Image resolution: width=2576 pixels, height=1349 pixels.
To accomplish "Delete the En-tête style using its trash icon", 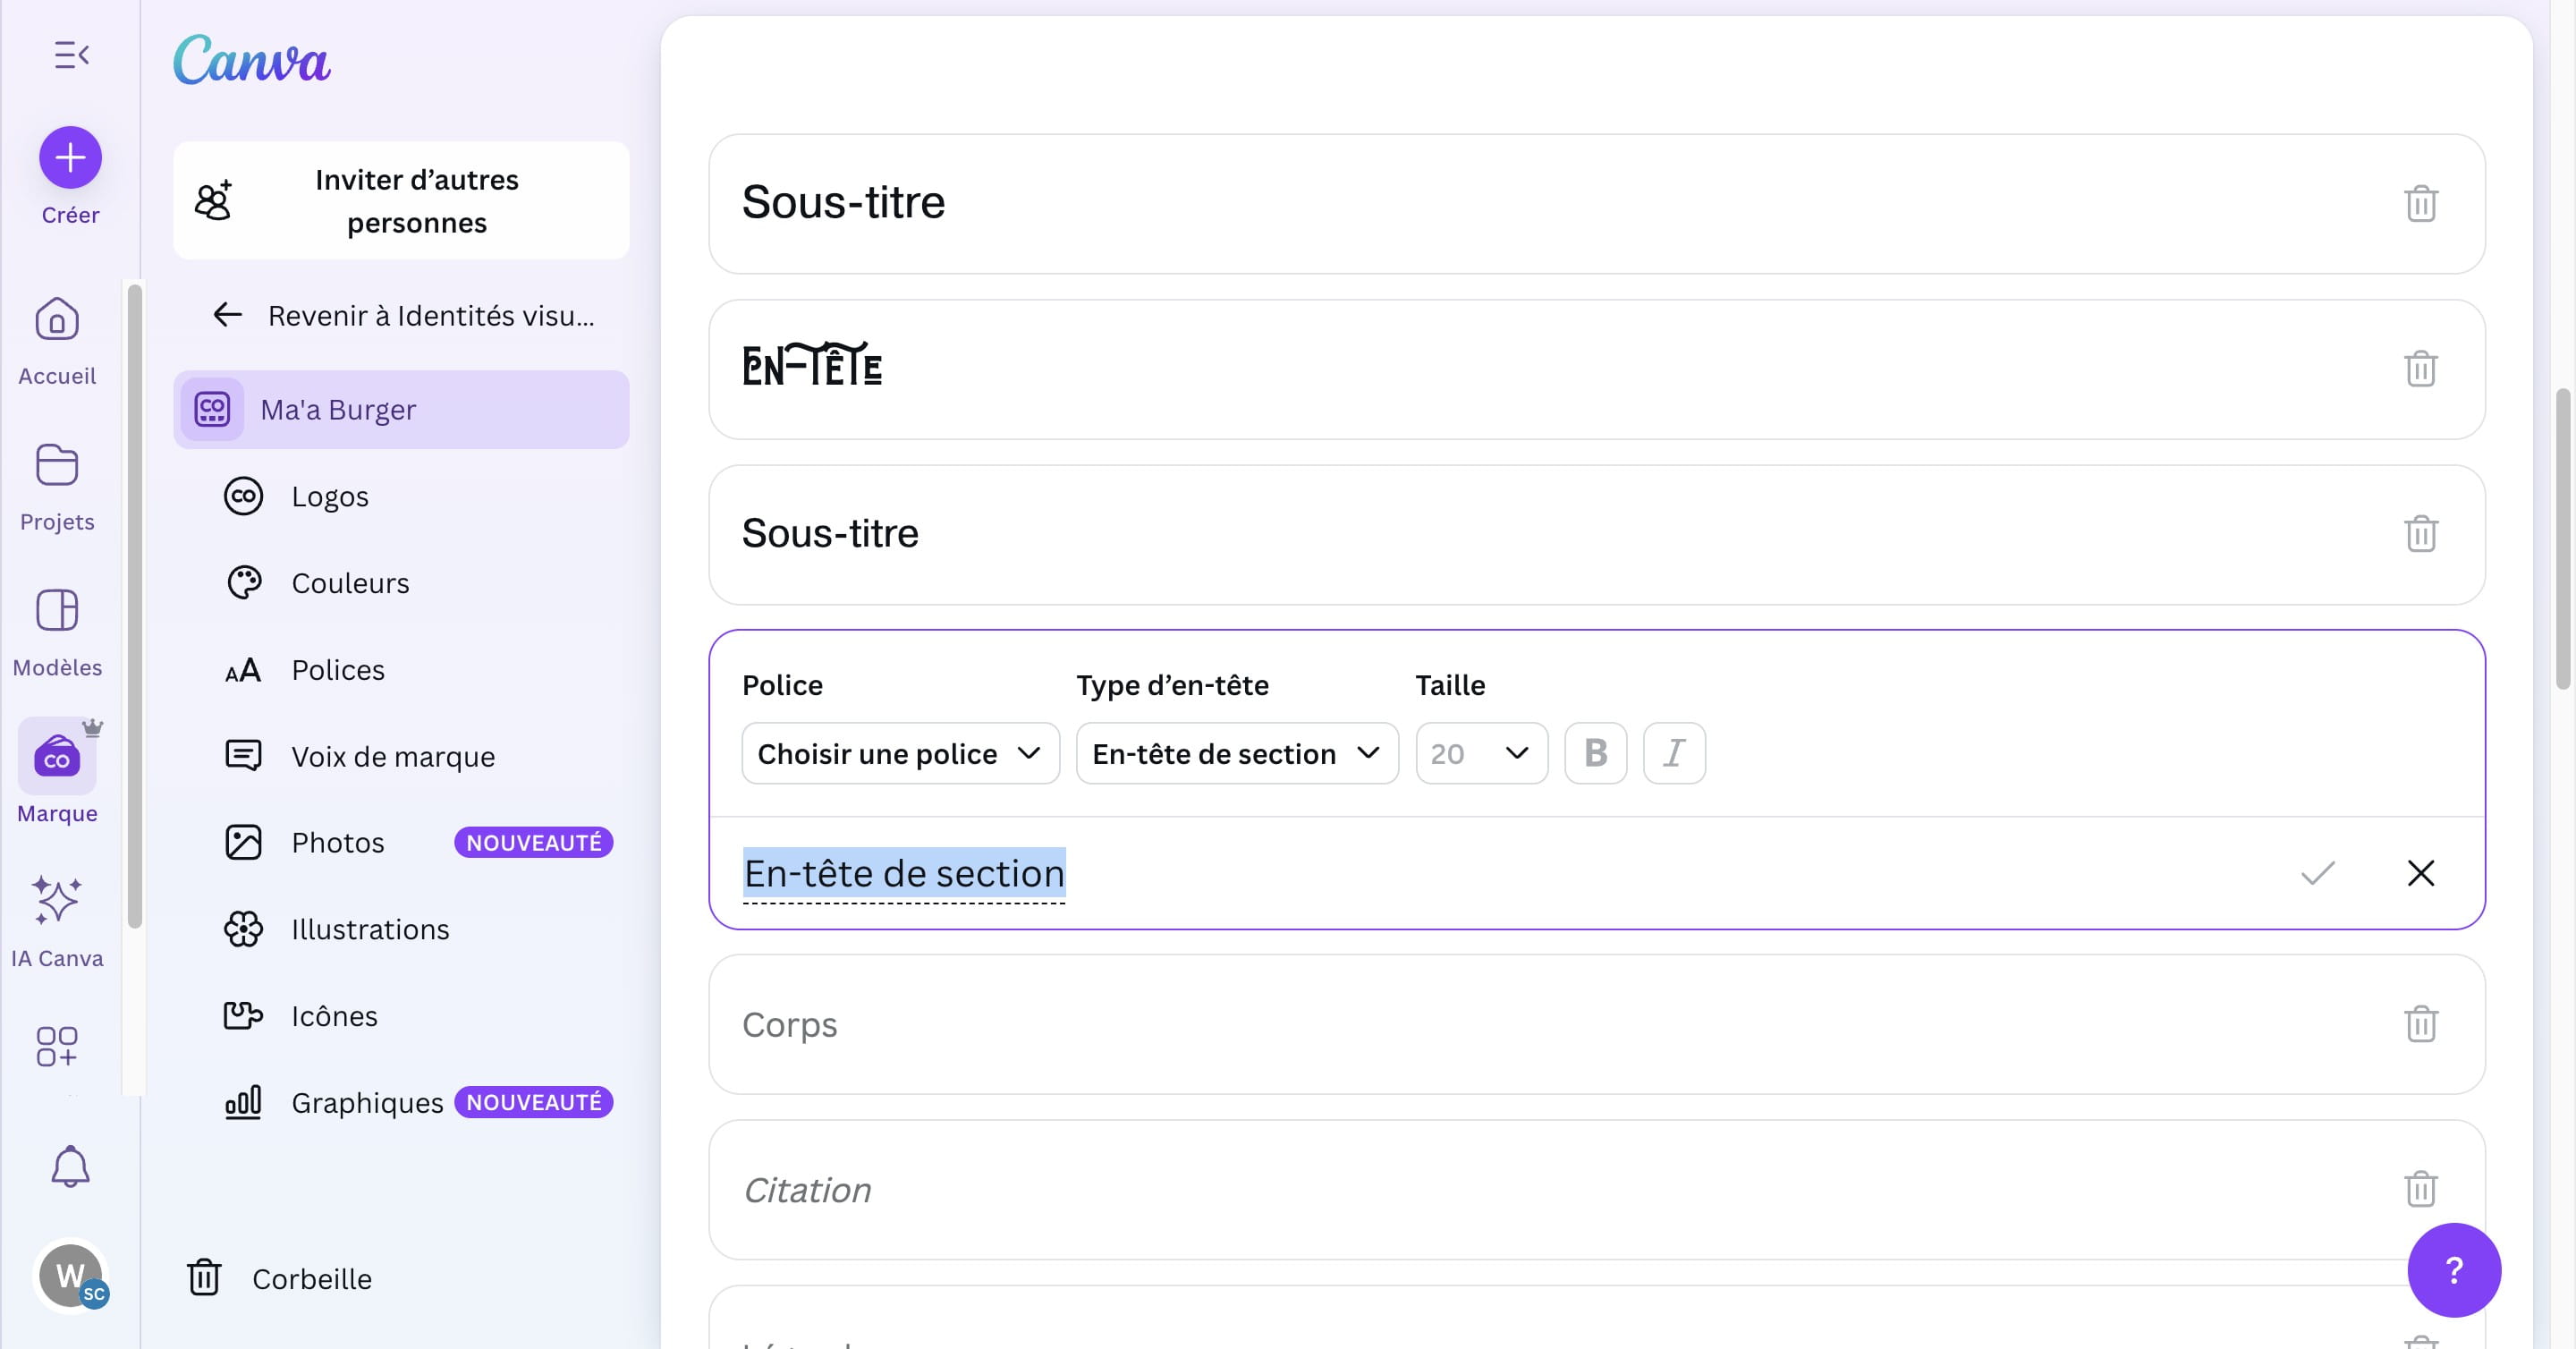I will (2421, 369).
